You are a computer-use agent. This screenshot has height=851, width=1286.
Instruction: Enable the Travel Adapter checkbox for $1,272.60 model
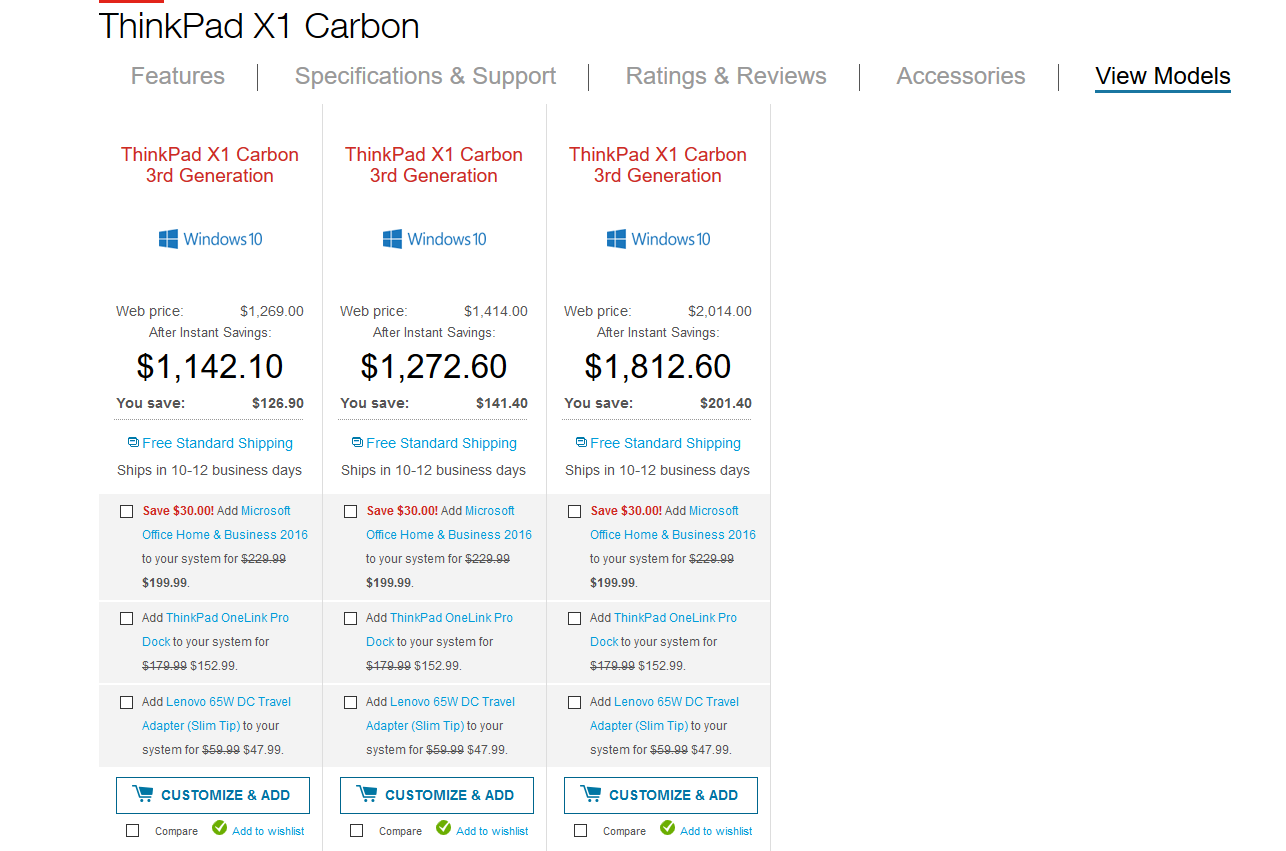click(350, 702)
